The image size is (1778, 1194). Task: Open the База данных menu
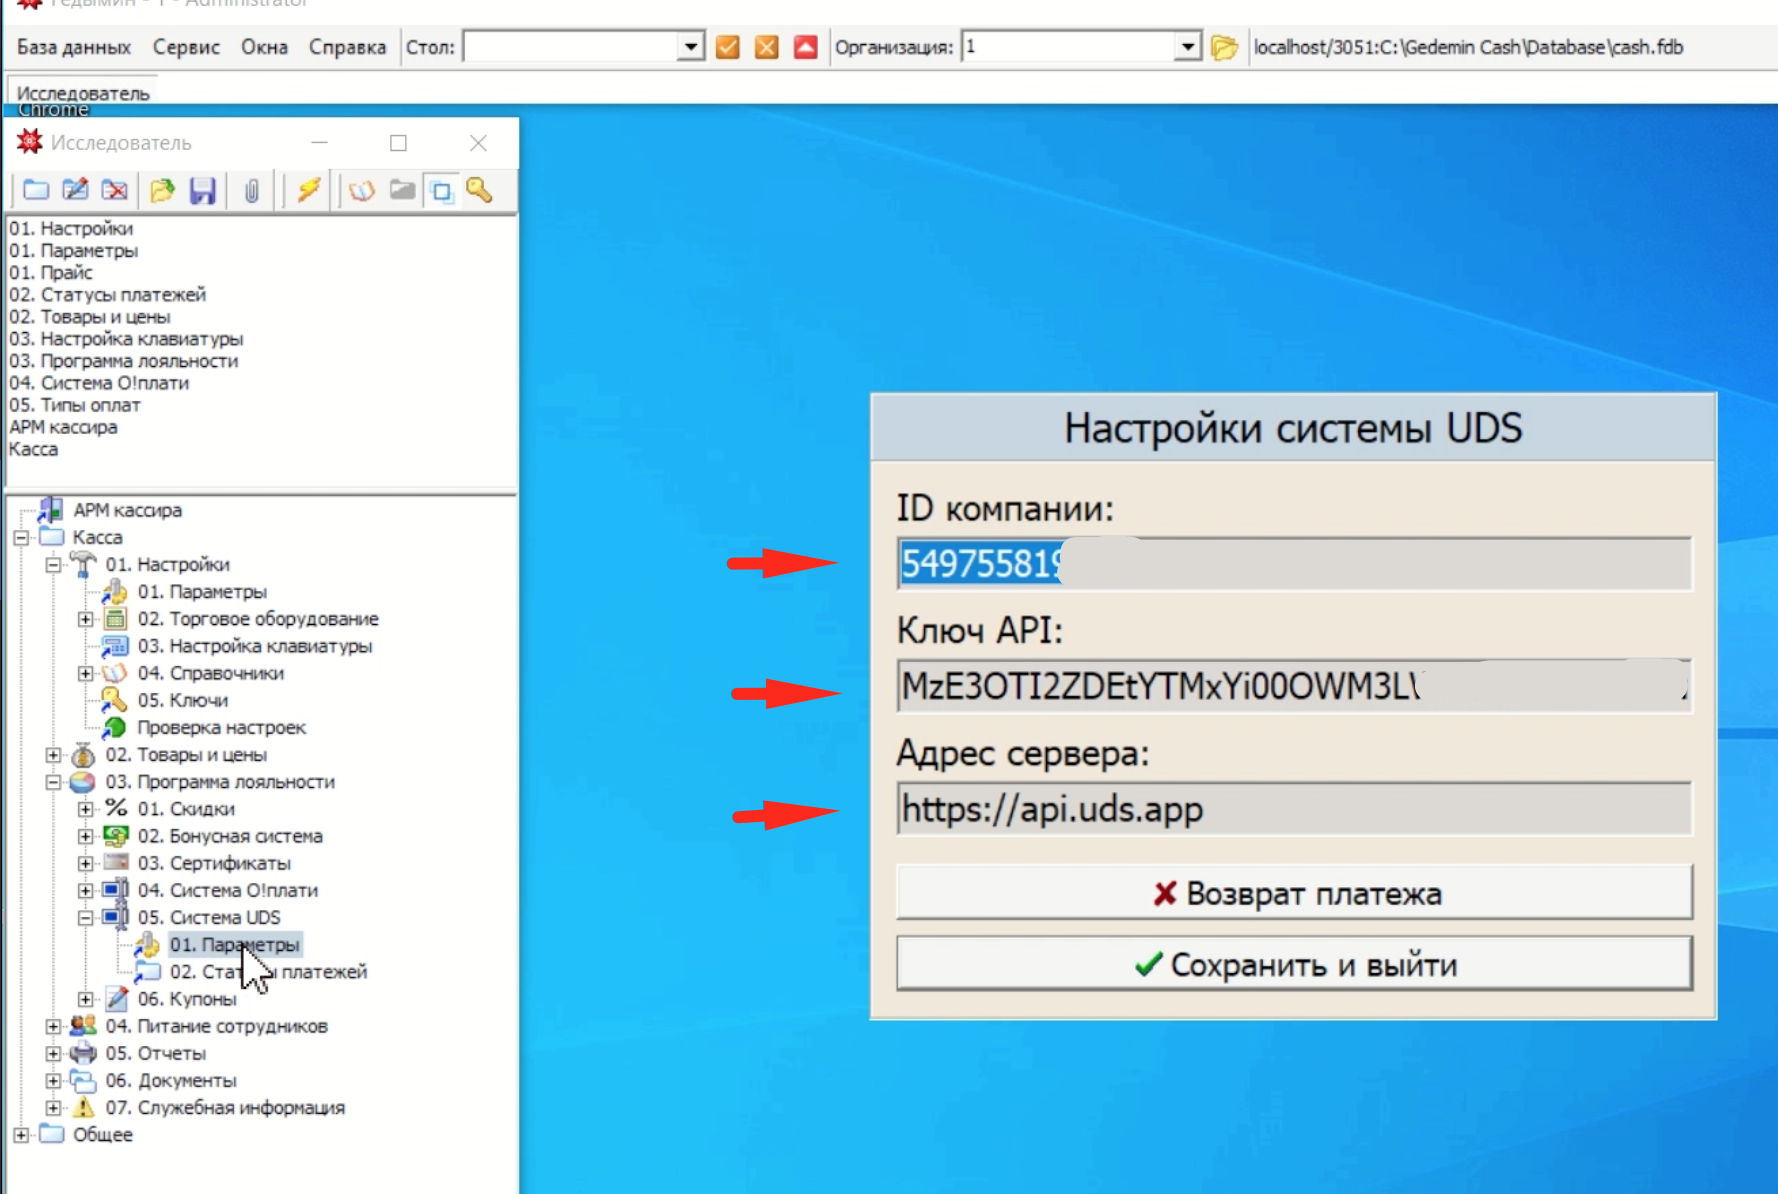74,47
